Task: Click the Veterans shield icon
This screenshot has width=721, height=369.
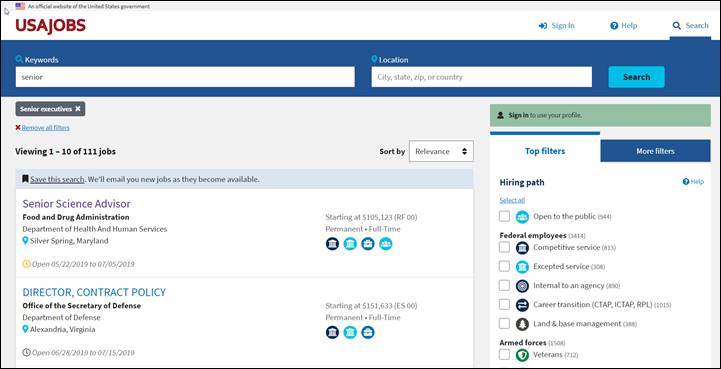Action: click(522, 355)
